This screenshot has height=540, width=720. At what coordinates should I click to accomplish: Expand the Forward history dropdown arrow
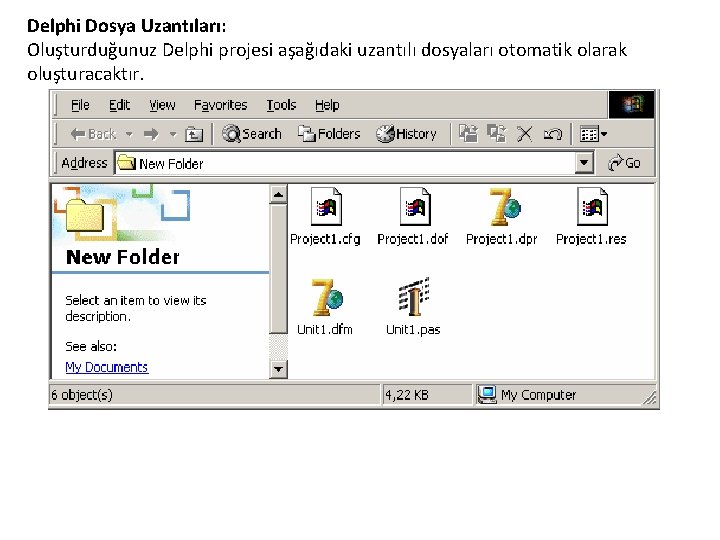173,134
